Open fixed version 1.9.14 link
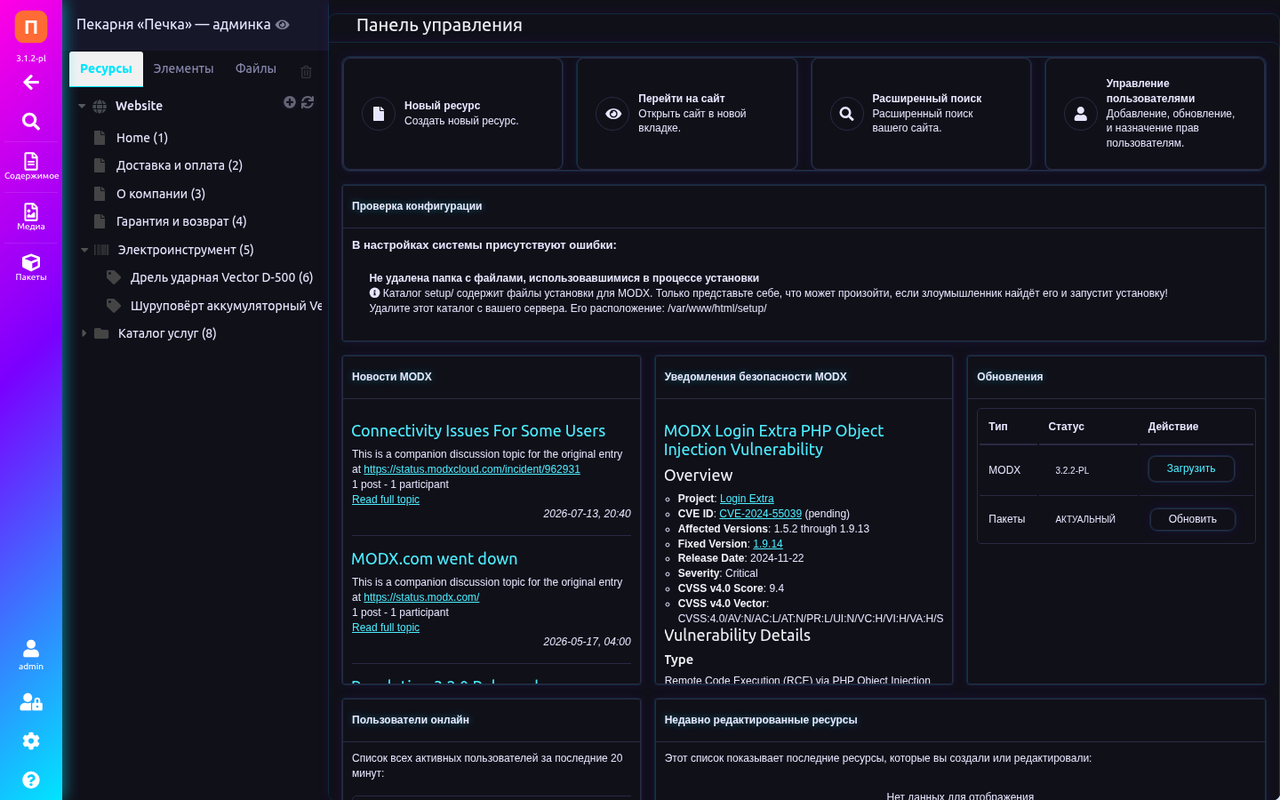Image resolution: width=1280 pixels, height=800 pixels. tap(768, 543)
